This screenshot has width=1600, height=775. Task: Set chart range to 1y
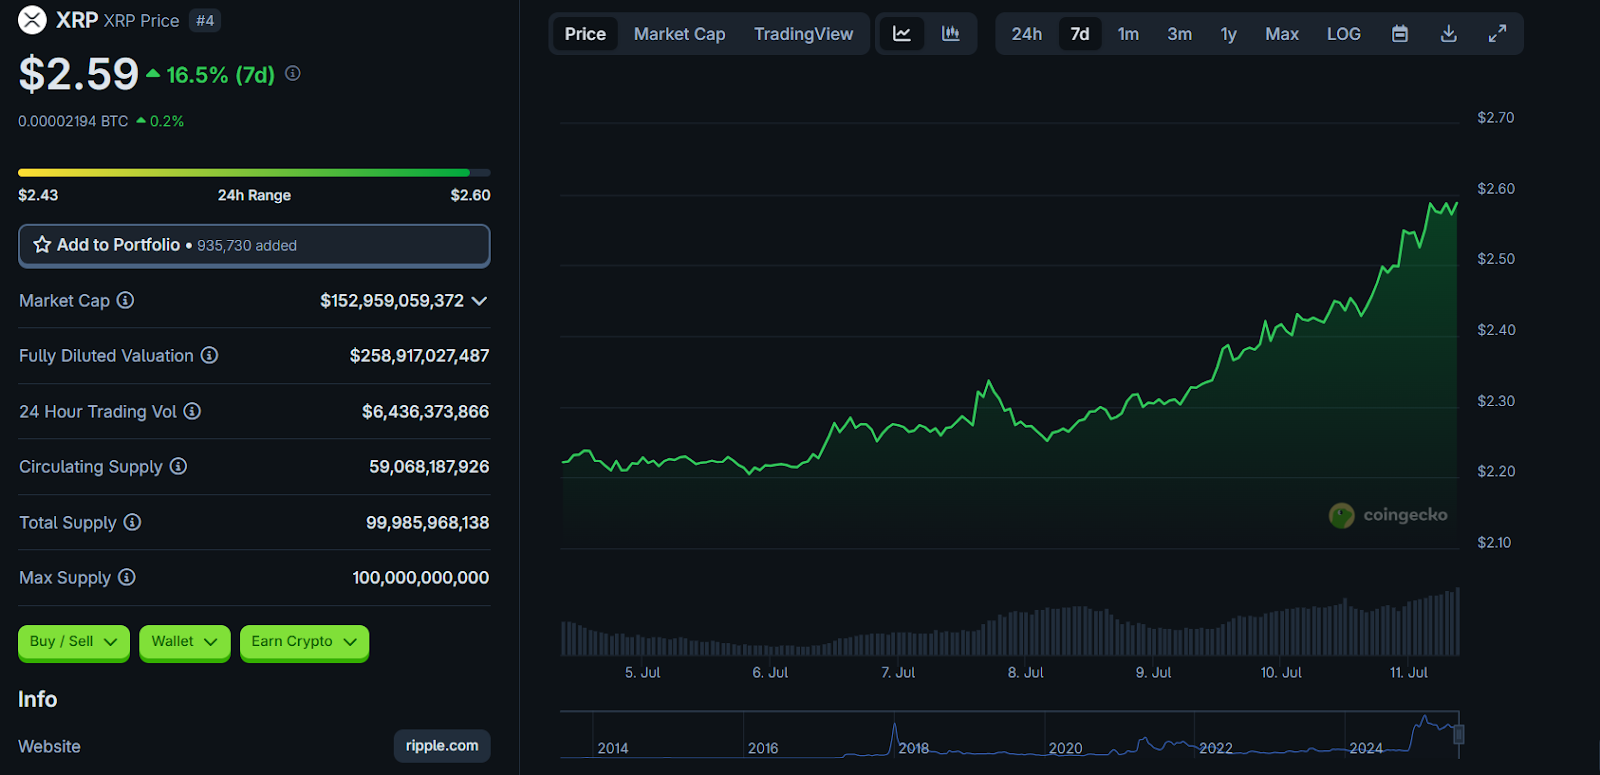(1229, 34)
